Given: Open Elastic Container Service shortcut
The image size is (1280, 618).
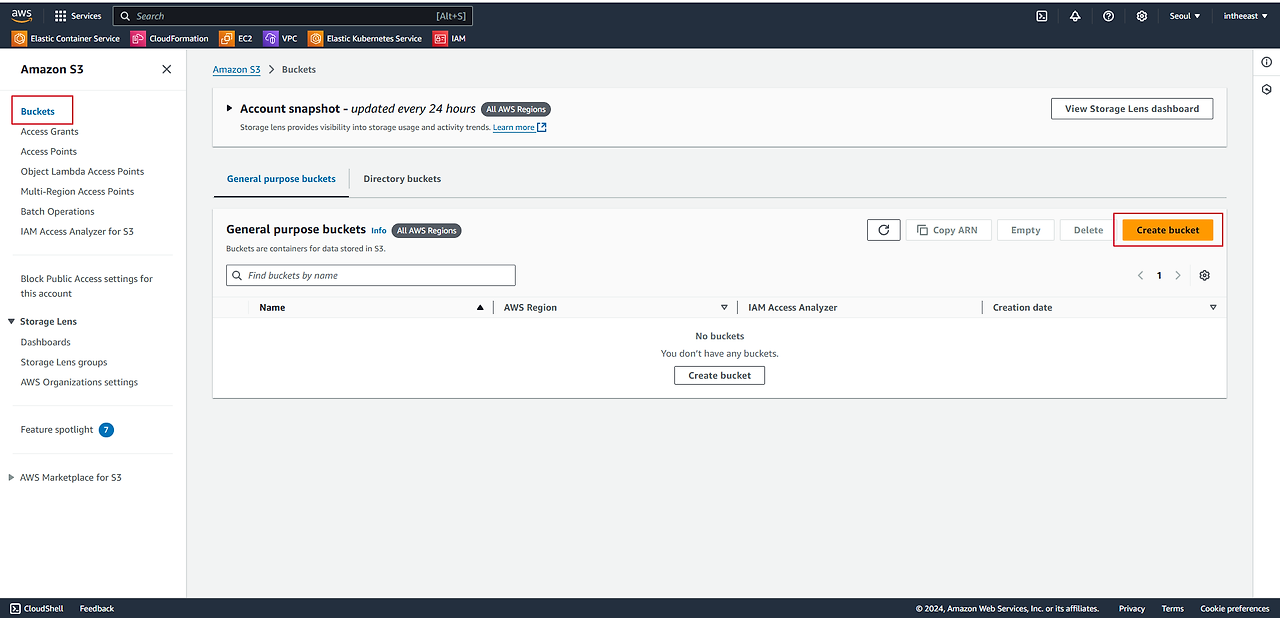Looking at the screenshot, I should 66,39.
